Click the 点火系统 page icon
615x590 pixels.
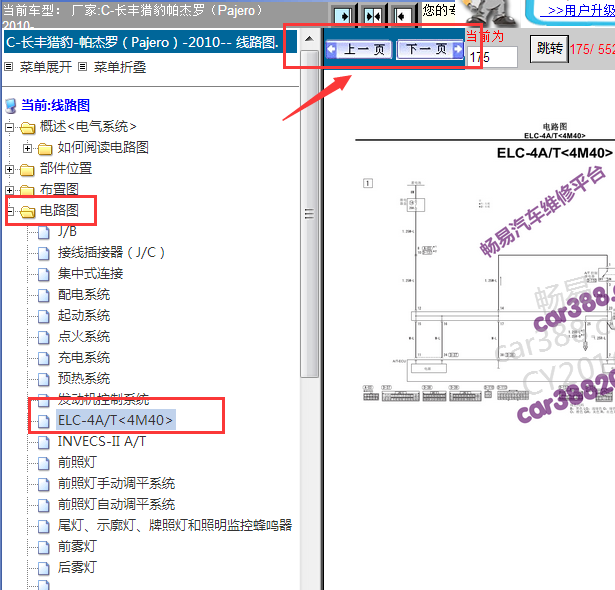coord(44,337)
